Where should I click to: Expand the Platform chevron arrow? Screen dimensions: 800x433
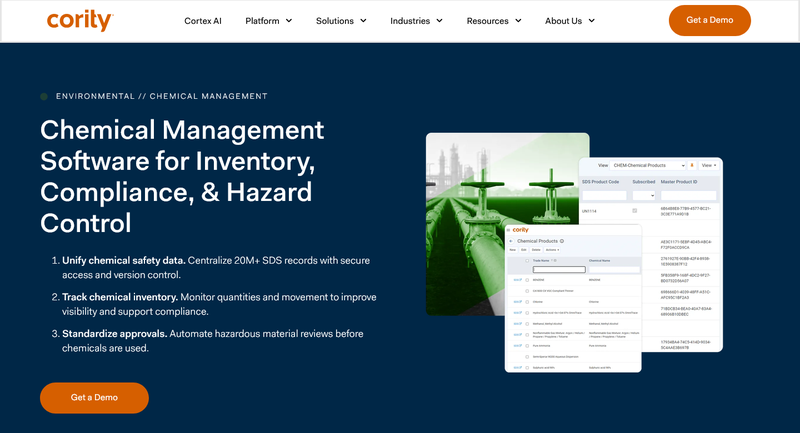289,21
